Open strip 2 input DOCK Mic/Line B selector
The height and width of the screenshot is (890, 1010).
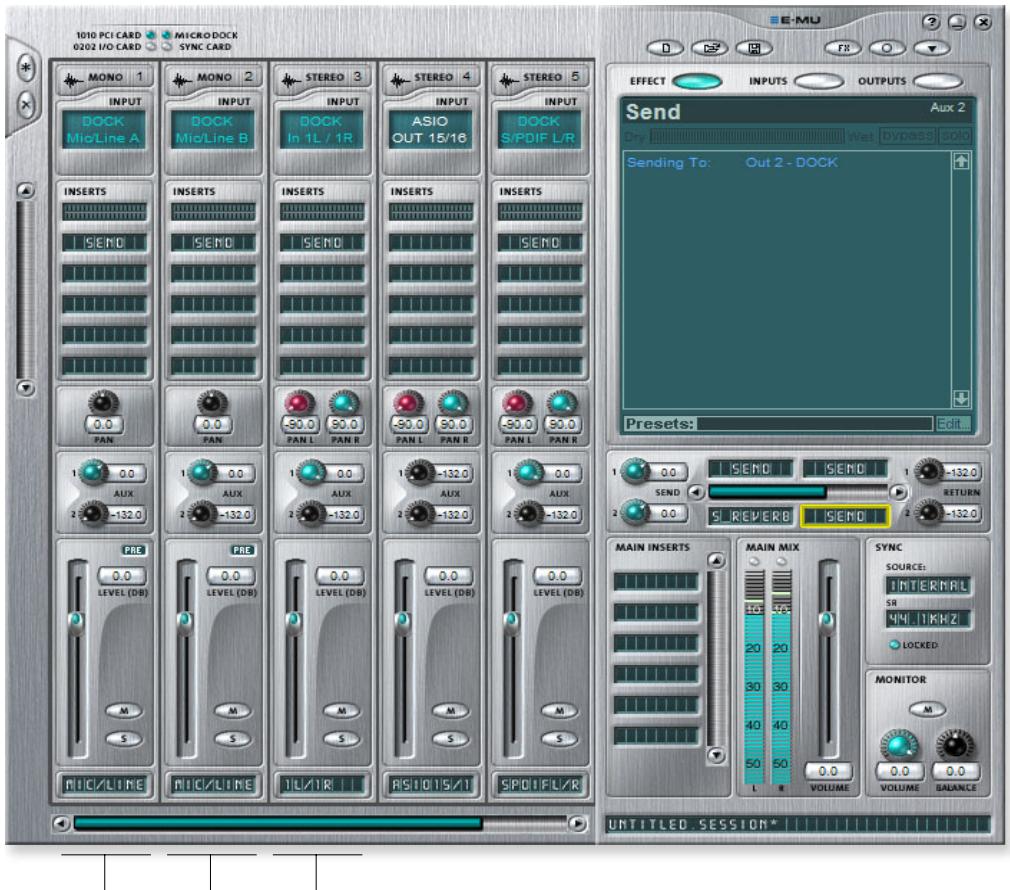coord(212,129)
